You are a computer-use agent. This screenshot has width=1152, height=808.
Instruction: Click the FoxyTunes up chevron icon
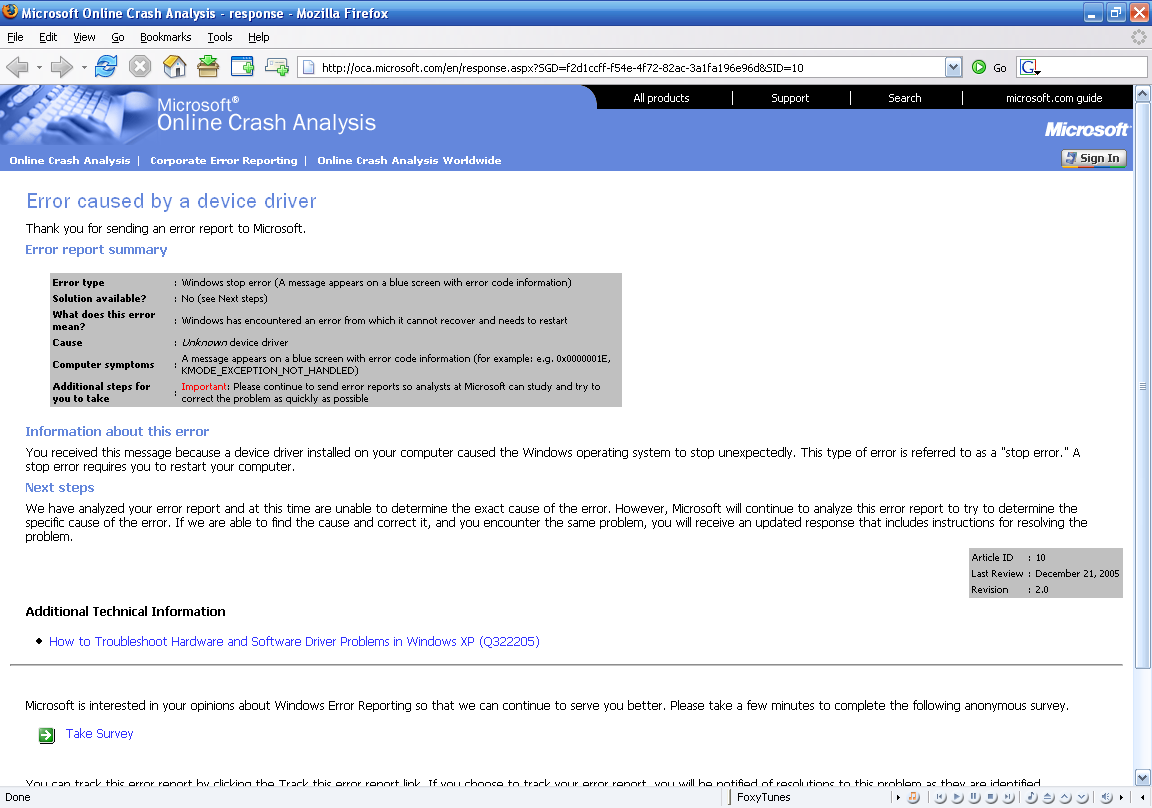point(1065,797)
